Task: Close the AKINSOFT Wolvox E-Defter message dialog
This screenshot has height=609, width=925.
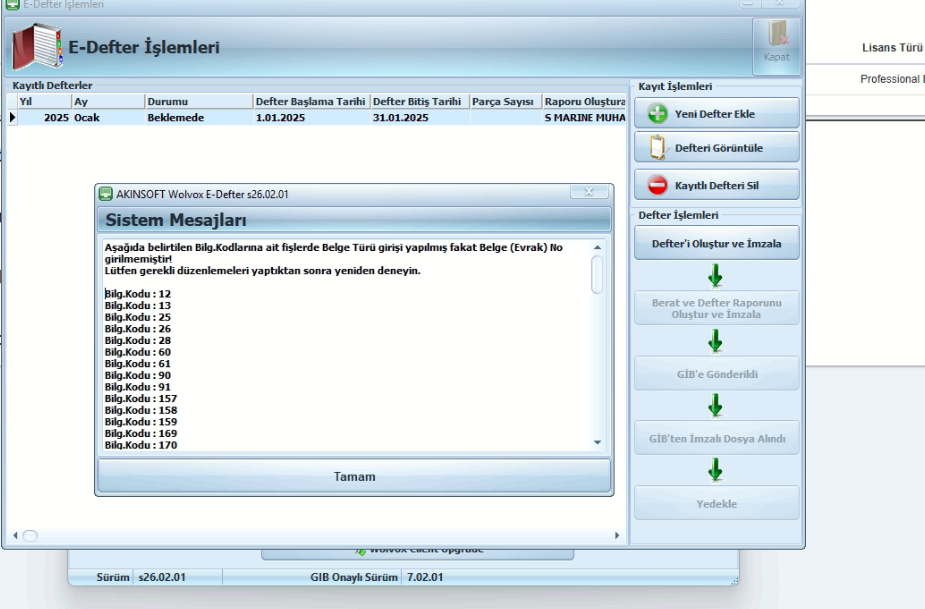Action: [x=588, y=192]
